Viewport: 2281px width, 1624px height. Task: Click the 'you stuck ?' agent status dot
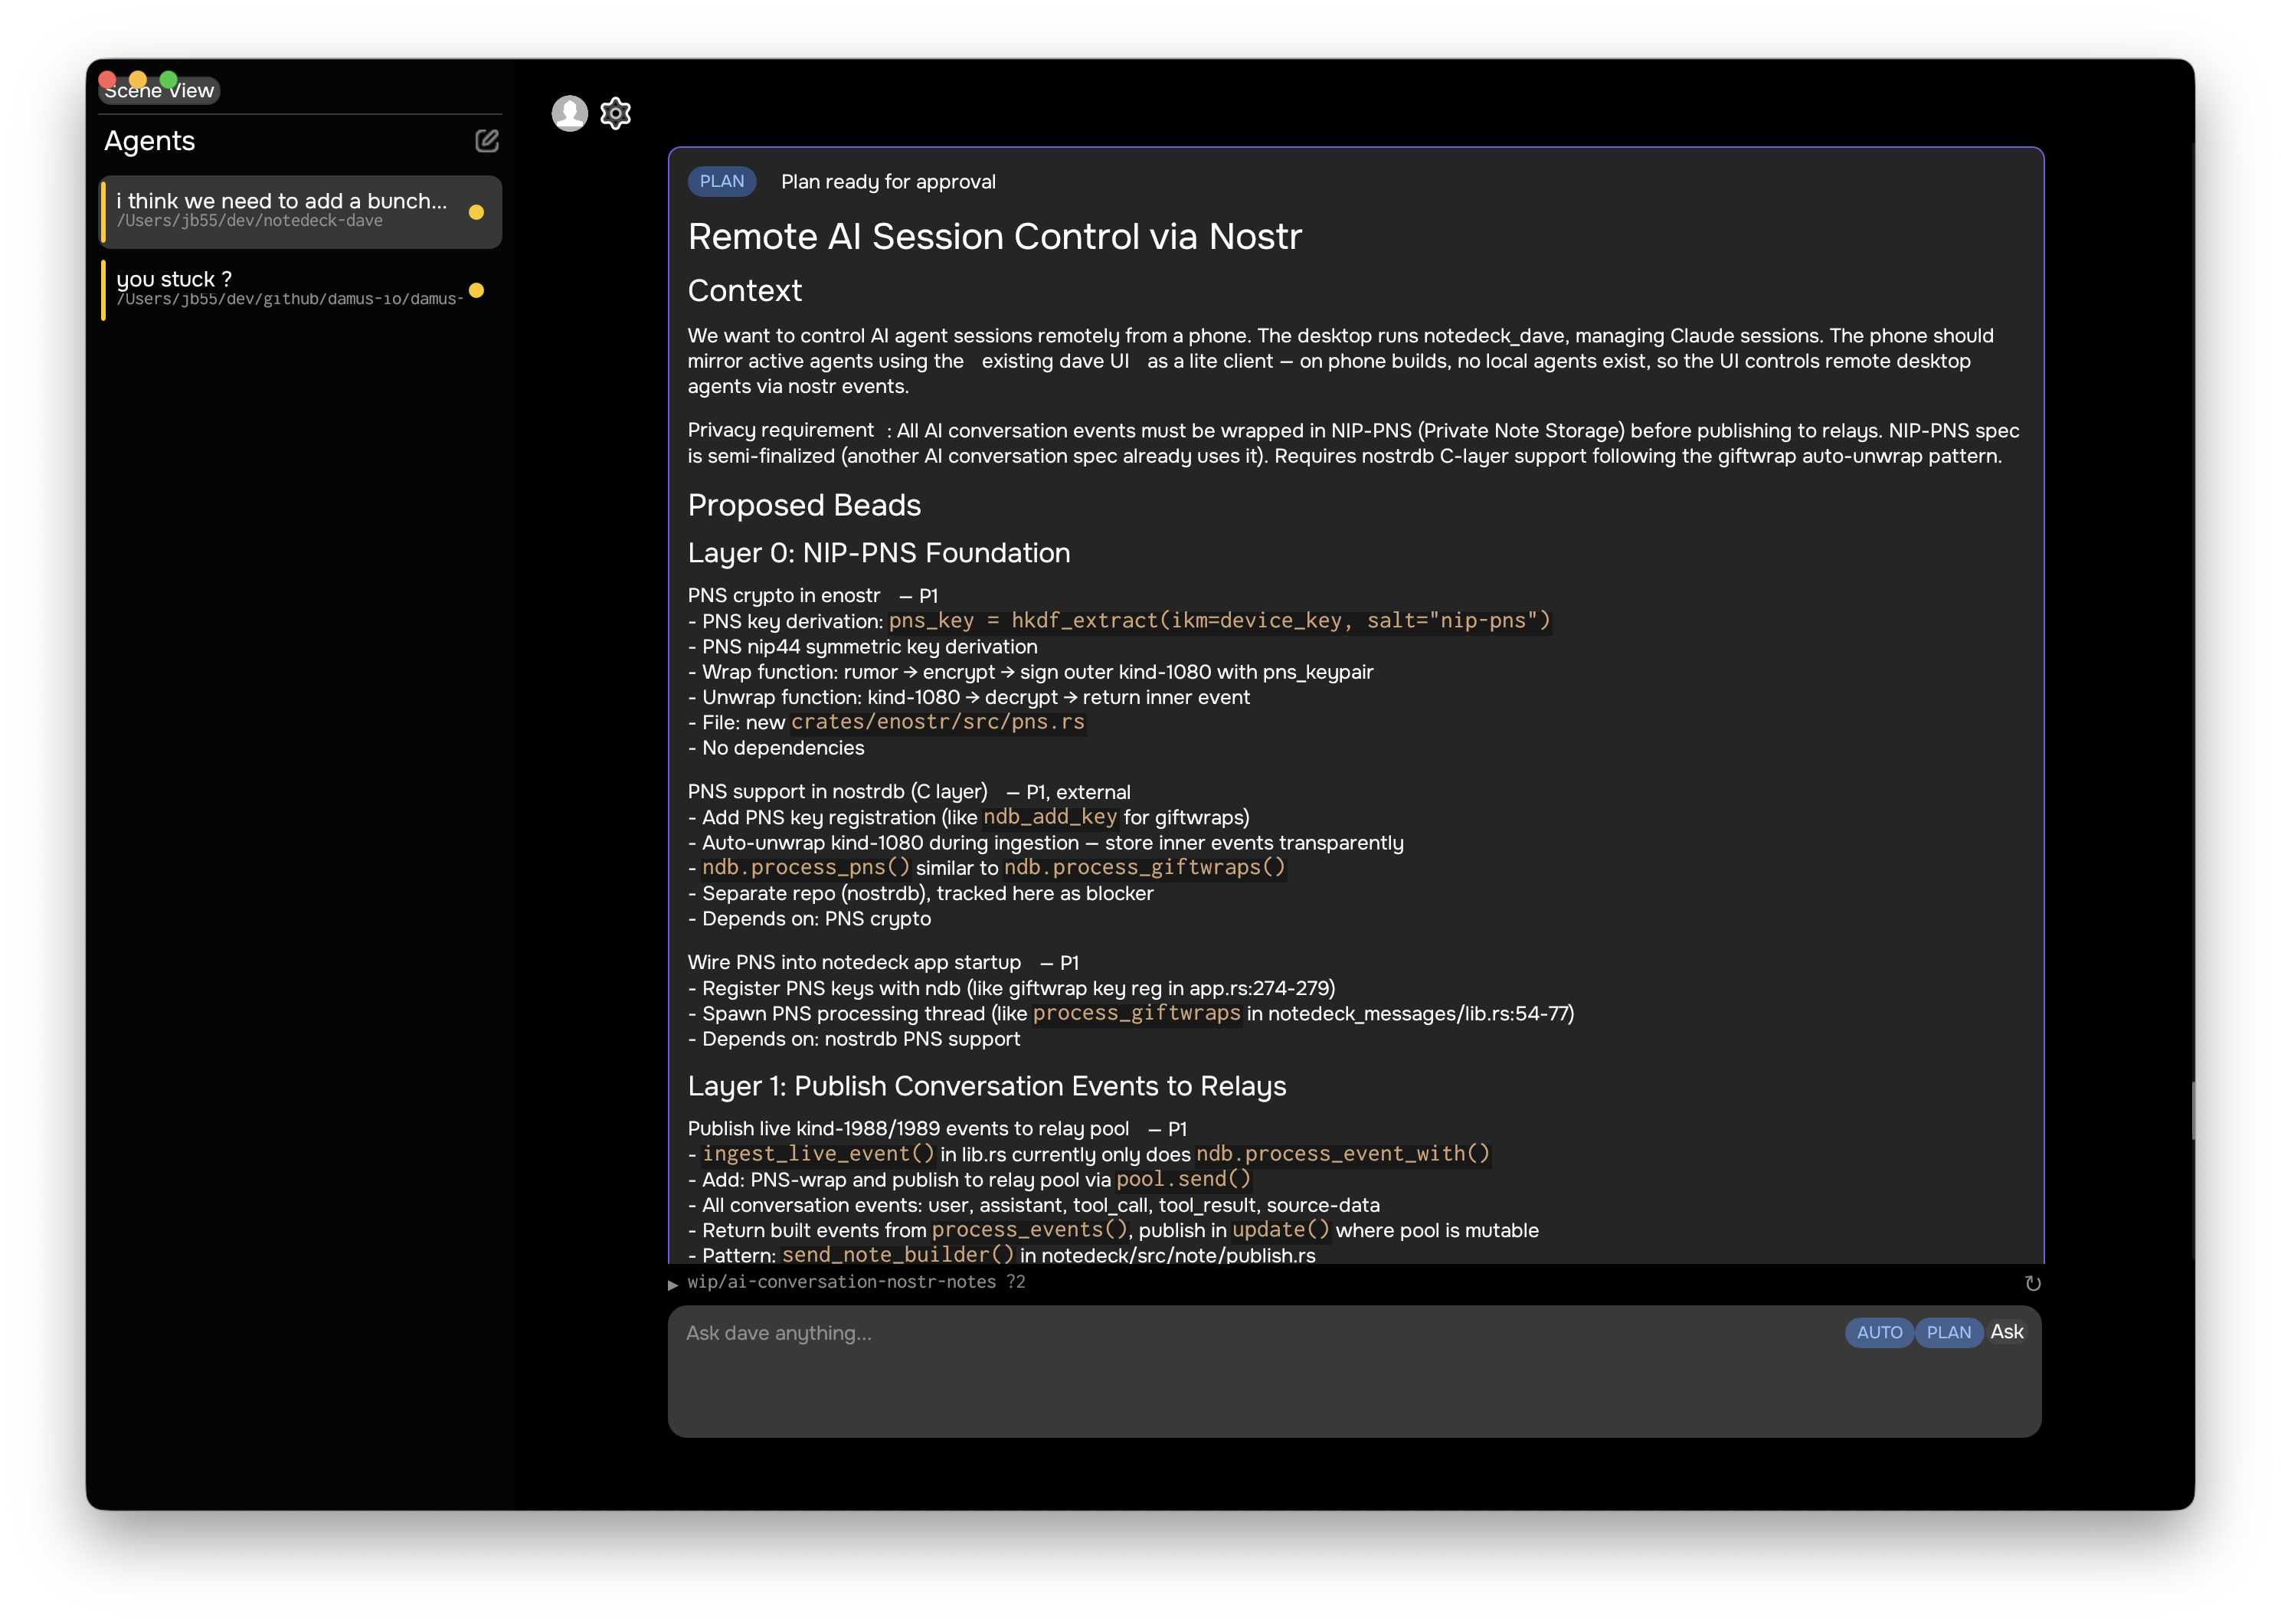(x=476, y=290)
